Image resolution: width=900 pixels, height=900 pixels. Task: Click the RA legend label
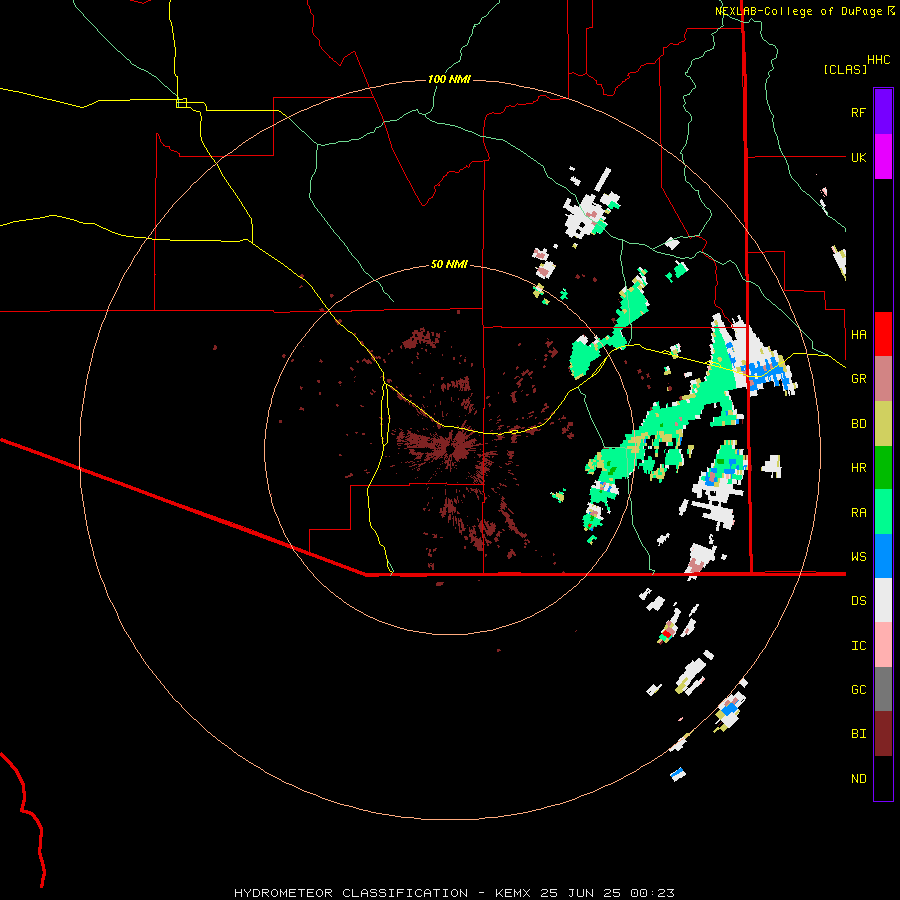tap(858, 513)
